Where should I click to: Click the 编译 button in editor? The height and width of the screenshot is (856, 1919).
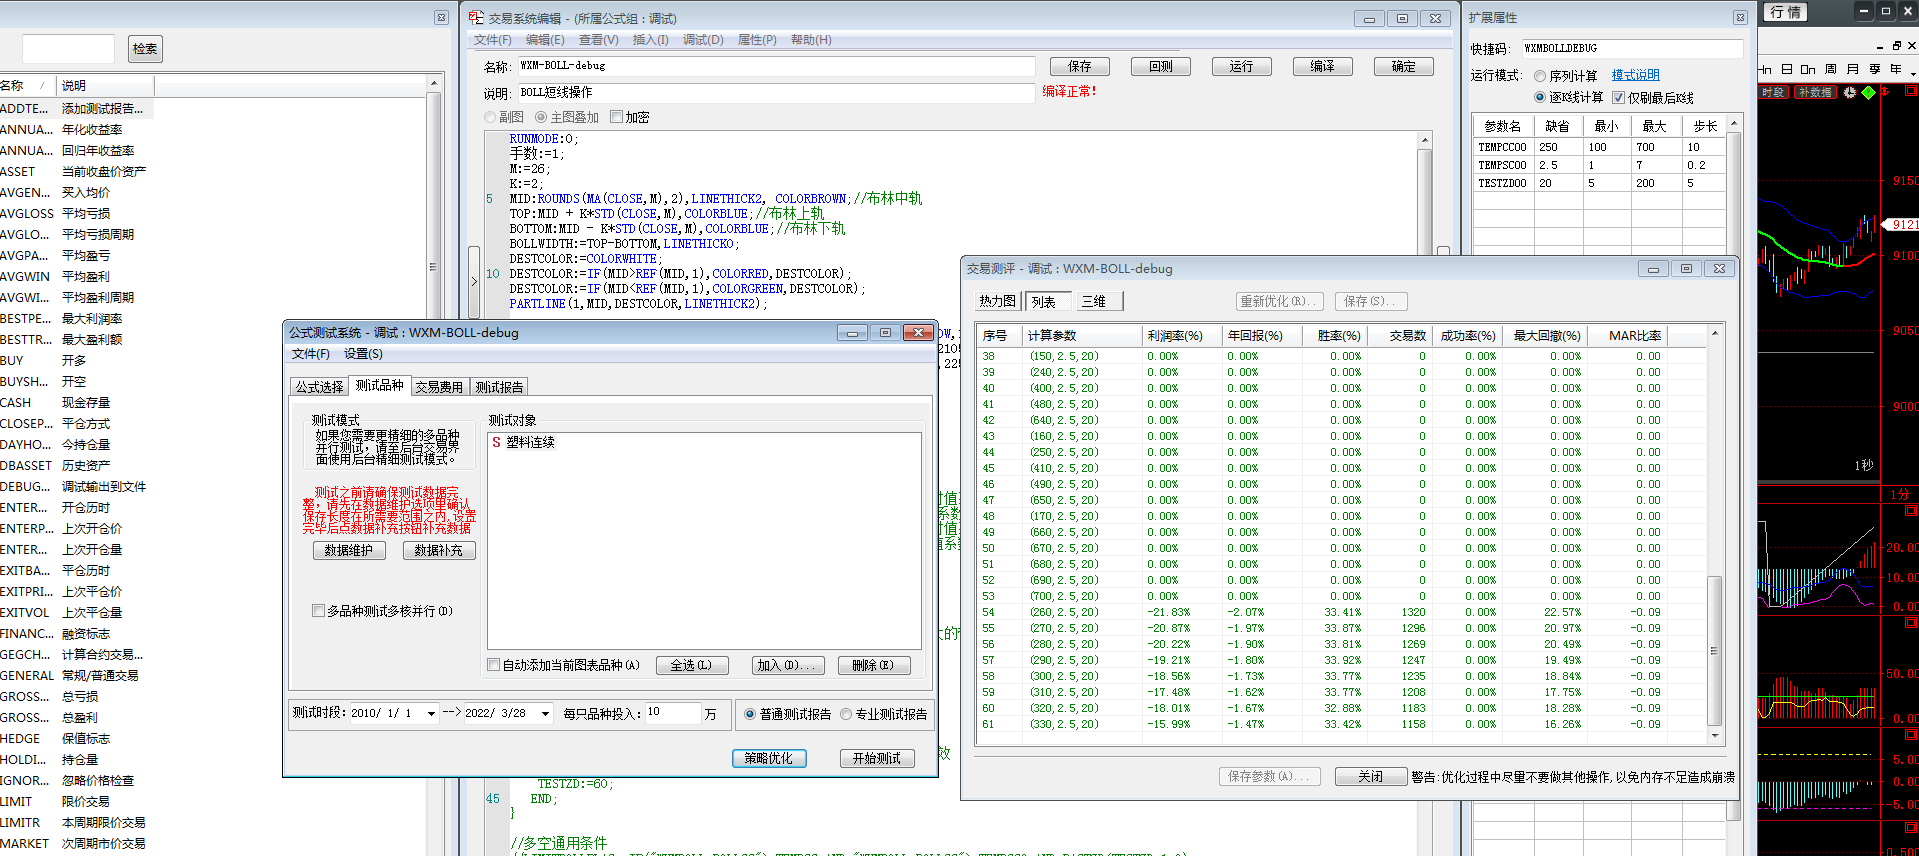point(1322,66)
